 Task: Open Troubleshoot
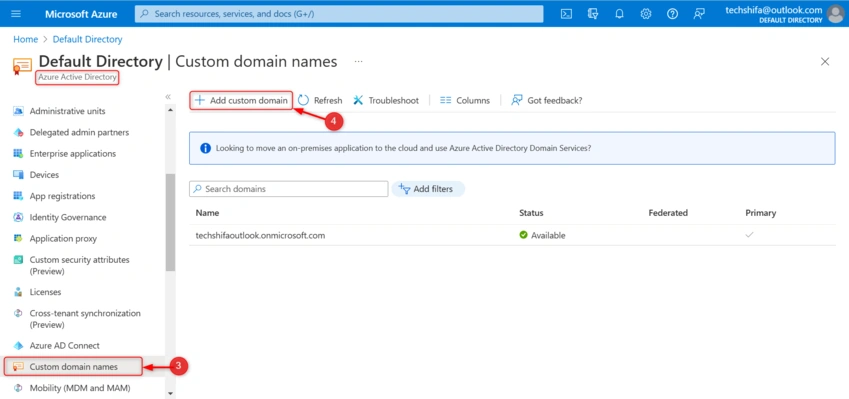[386, 100]
